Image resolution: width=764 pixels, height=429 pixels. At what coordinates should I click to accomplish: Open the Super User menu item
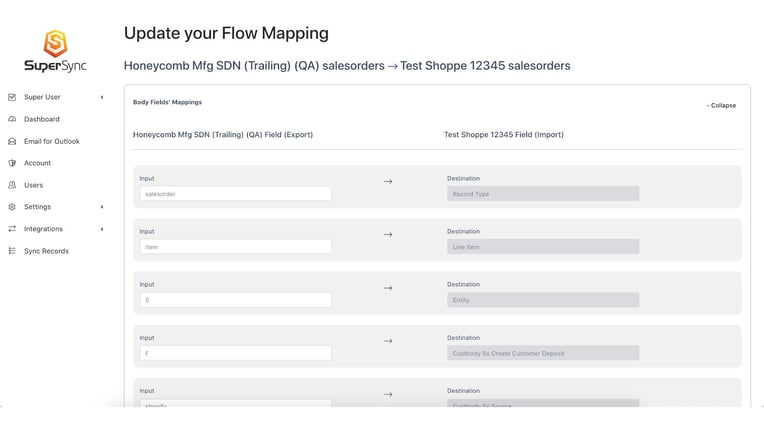(x=42, y=97)
